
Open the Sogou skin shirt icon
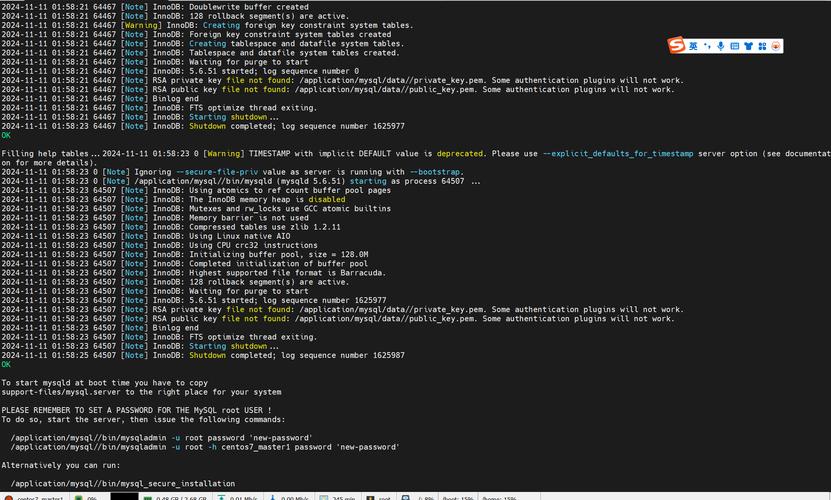pos(748,46)
